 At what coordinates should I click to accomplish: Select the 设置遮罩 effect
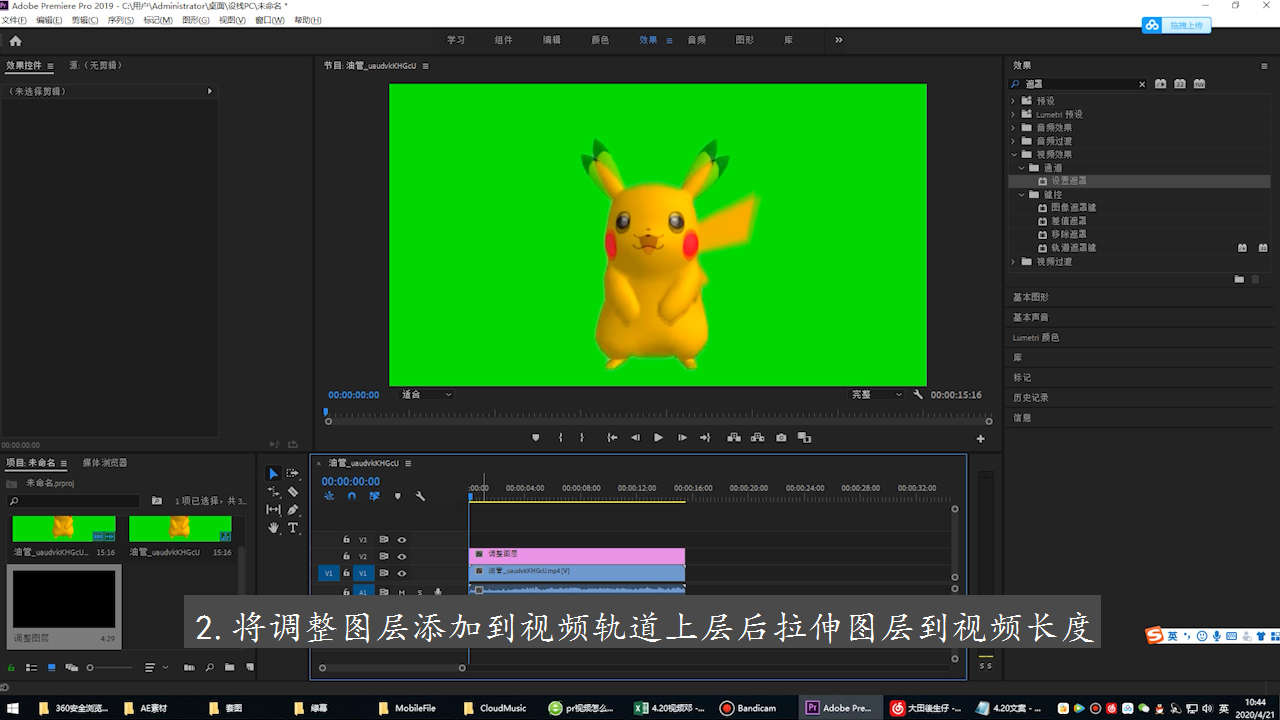1068,181
